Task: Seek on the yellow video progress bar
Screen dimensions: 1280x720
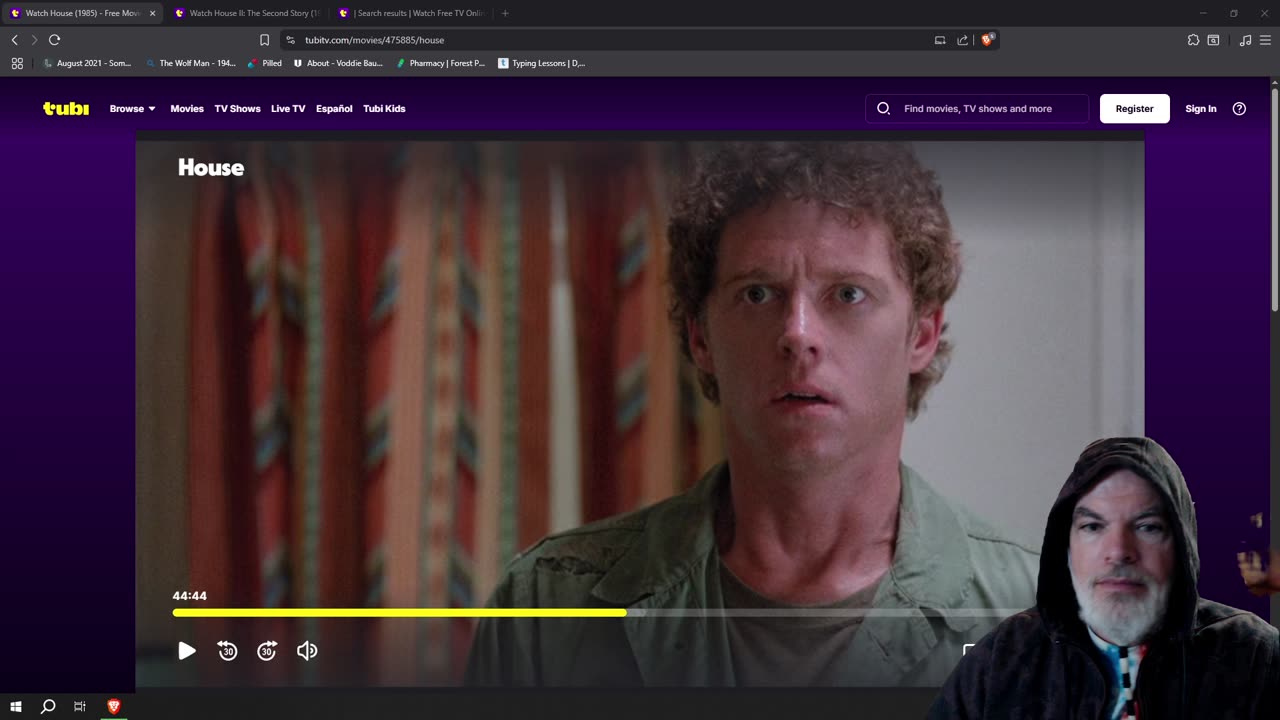Action: click(x=400, y=612)
